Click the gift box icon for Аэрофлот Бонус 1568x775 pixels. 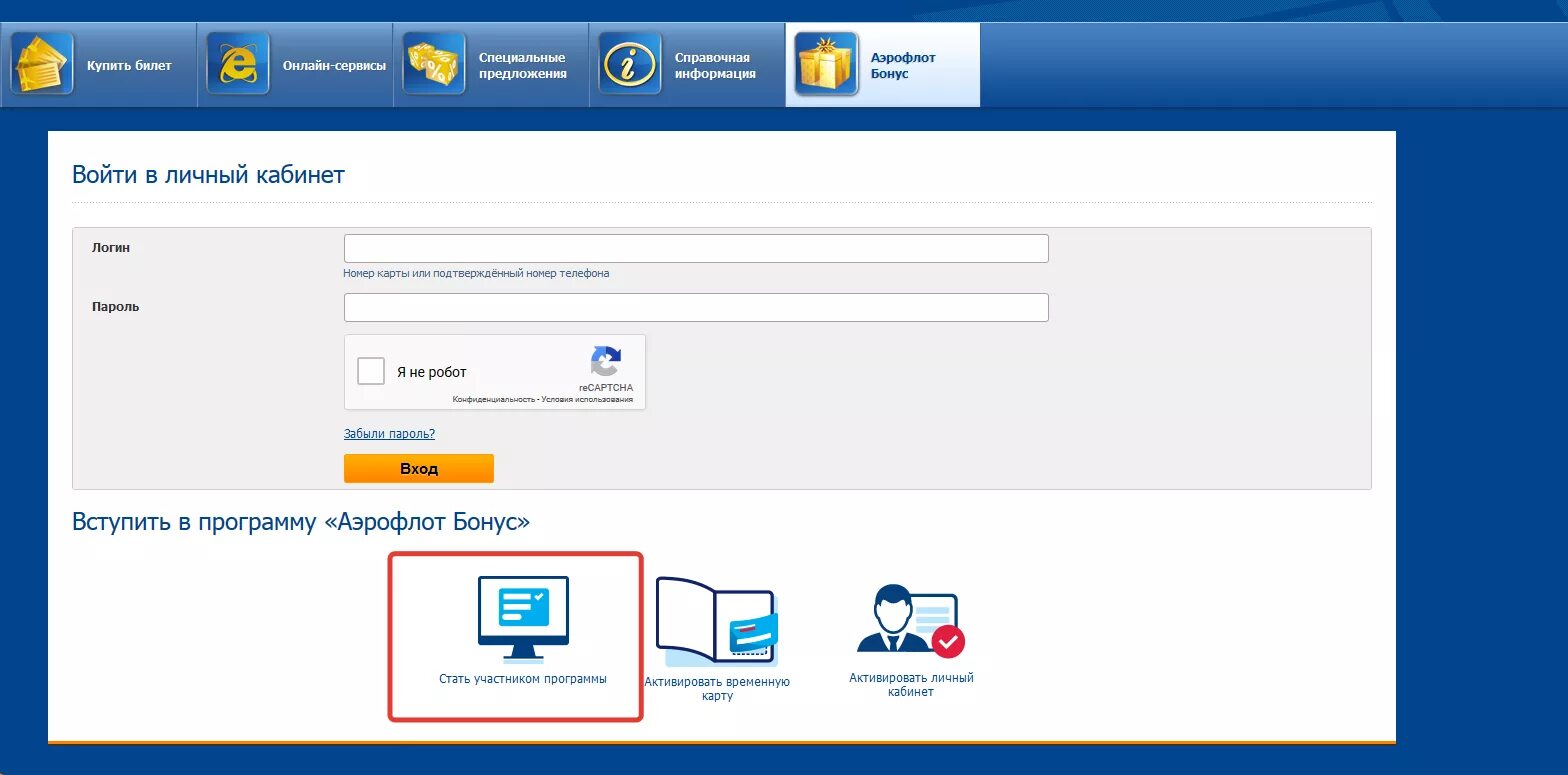826,64
